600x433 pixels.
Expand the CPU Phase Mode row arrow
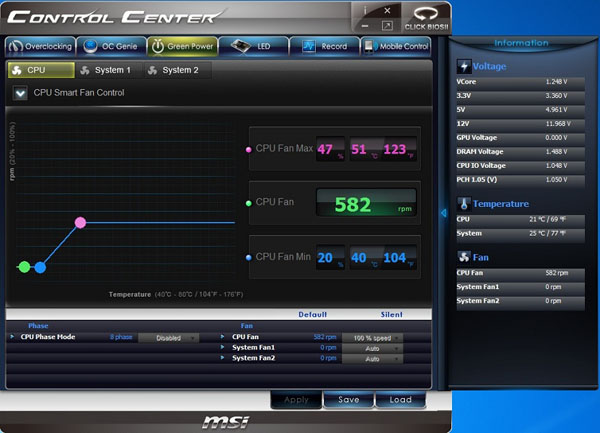tap(12, 337)
